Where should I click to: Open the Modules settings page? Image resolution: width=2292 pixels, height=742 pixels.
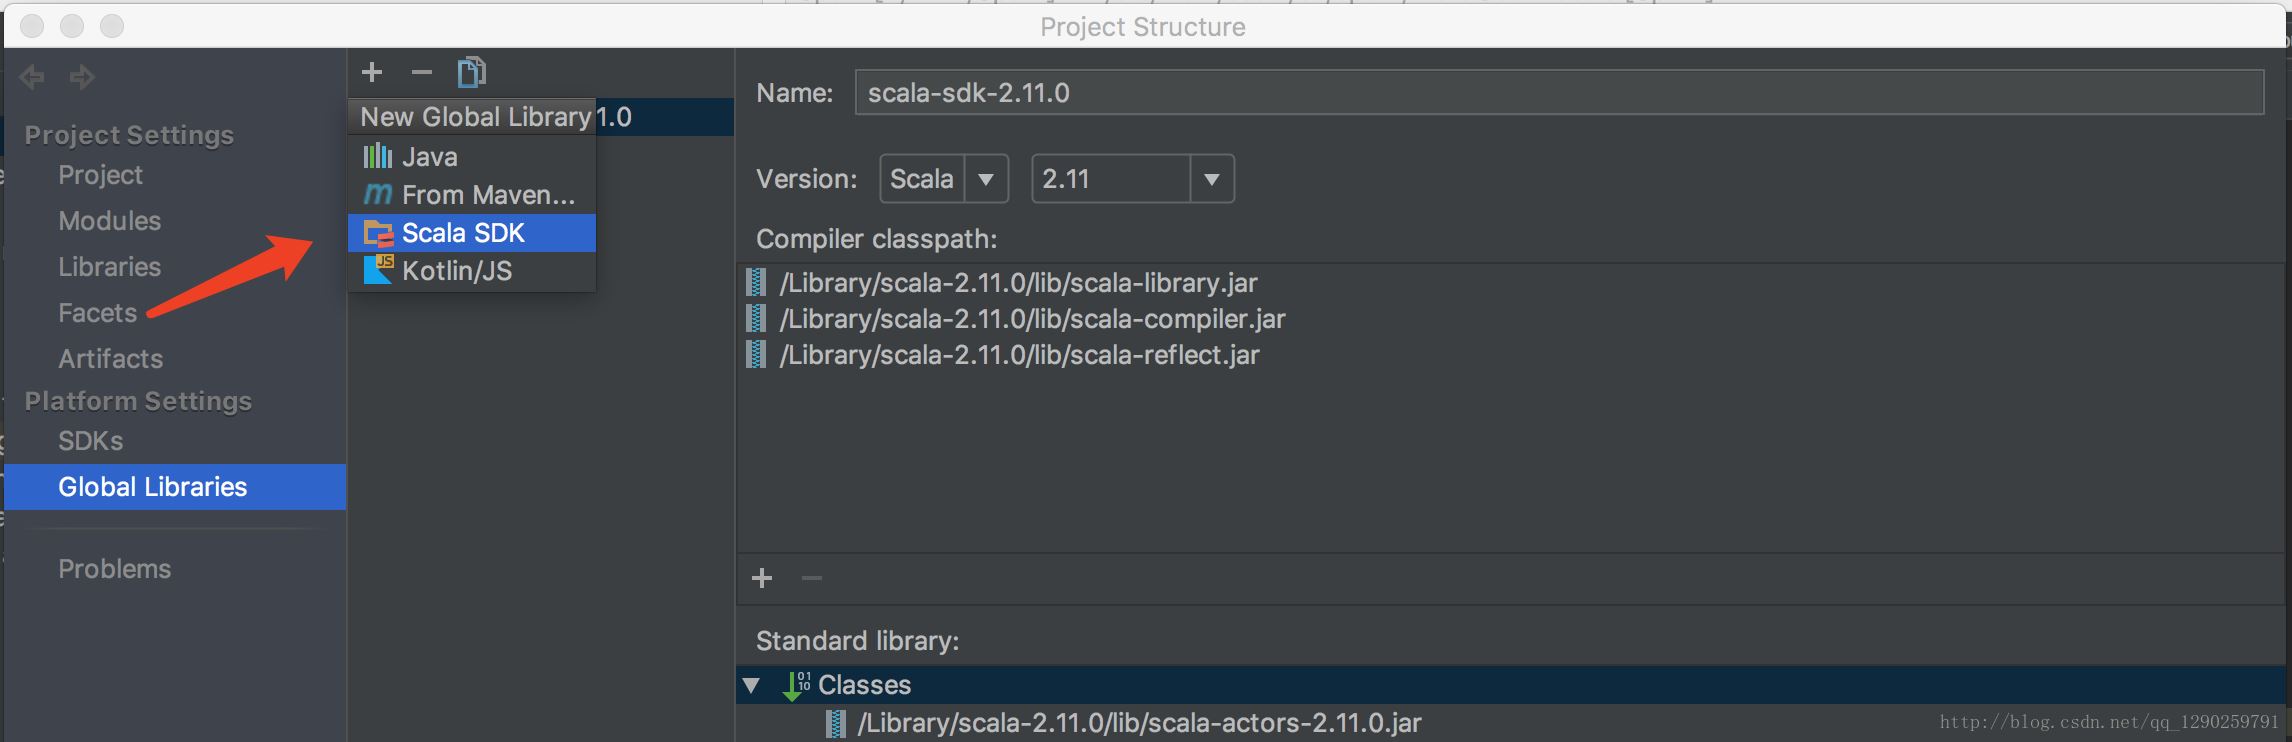click(109, 221)
